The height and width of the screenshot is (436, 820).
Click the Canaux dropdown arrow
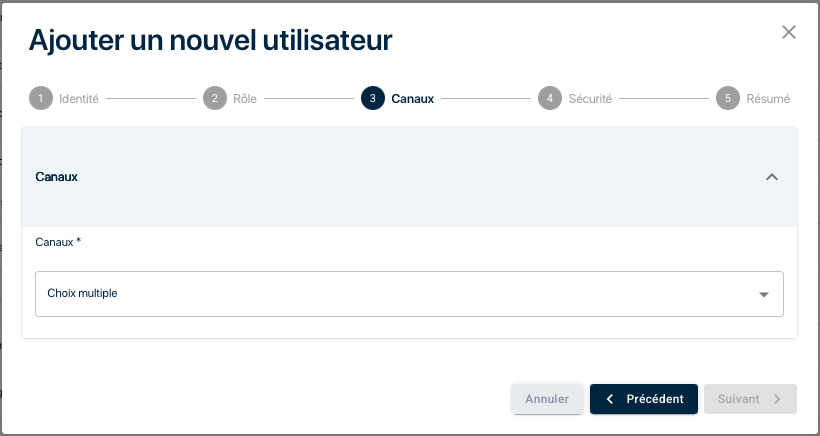[764, 295]
